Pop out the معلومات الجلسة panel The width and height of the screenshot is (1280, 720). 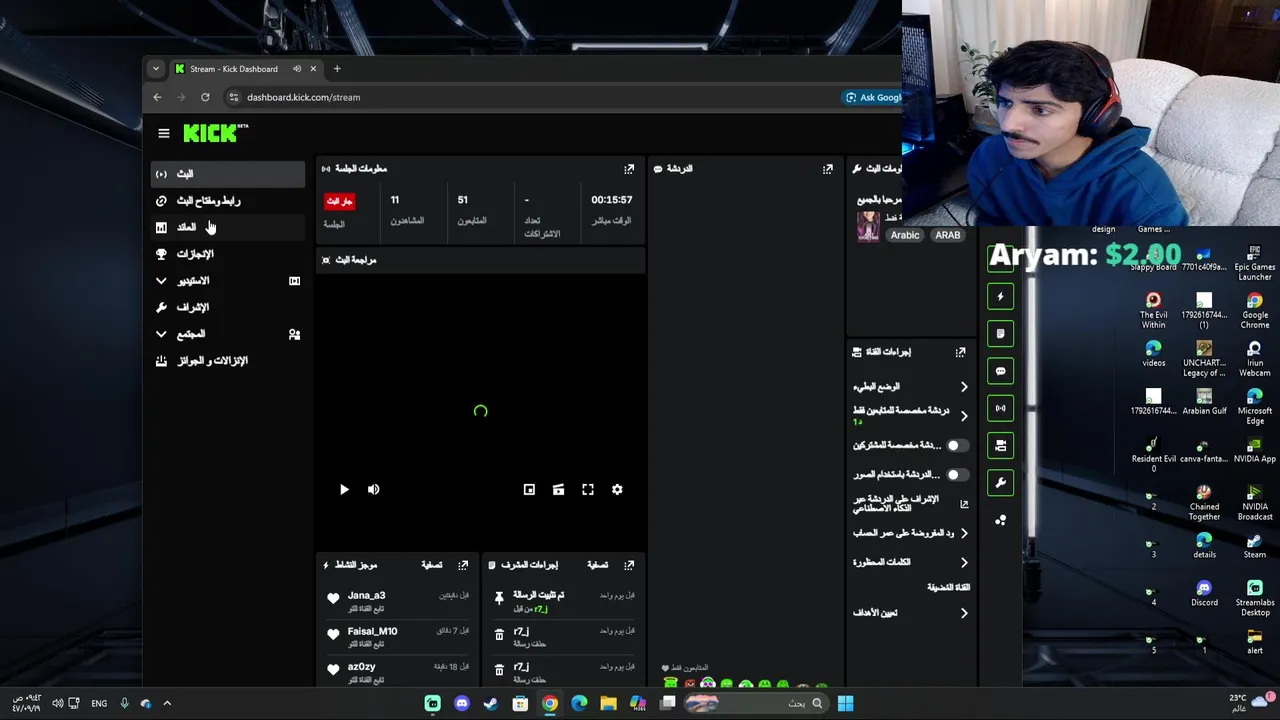(x=629, y=169)
